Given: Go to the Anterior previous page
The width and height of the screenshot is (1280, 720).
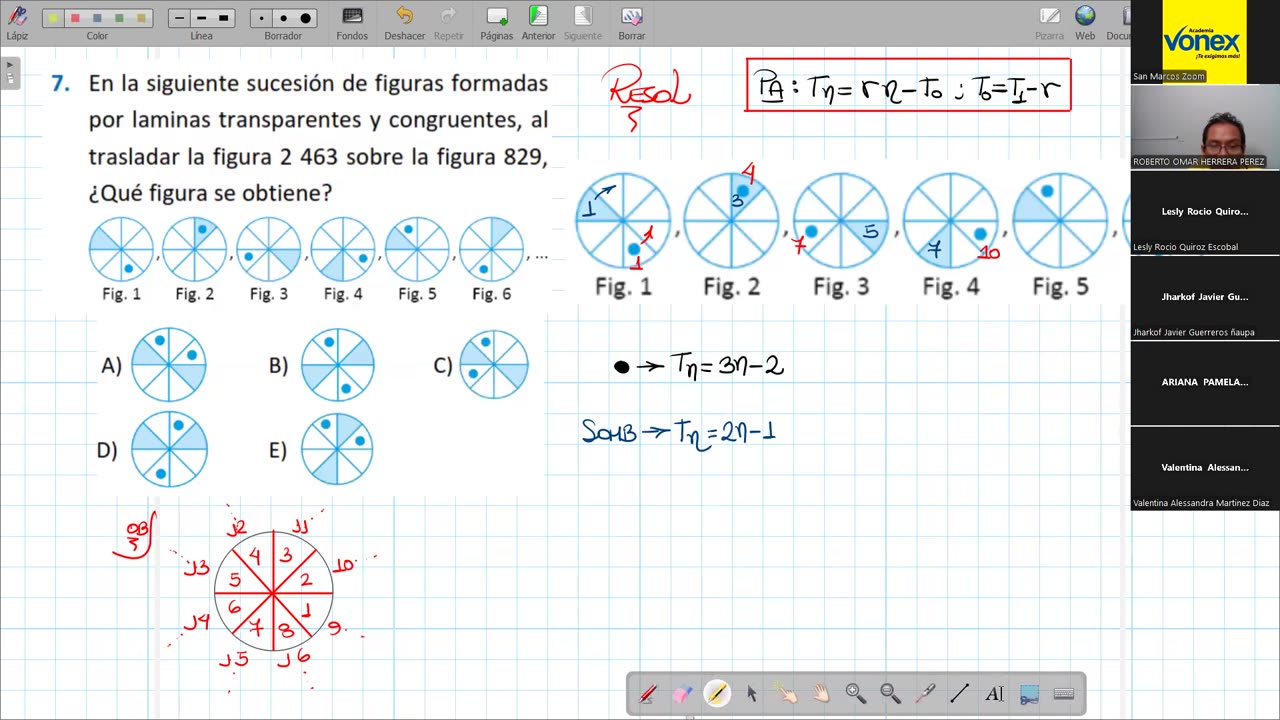Looking at the screenshot, I should tap(538, 22).
